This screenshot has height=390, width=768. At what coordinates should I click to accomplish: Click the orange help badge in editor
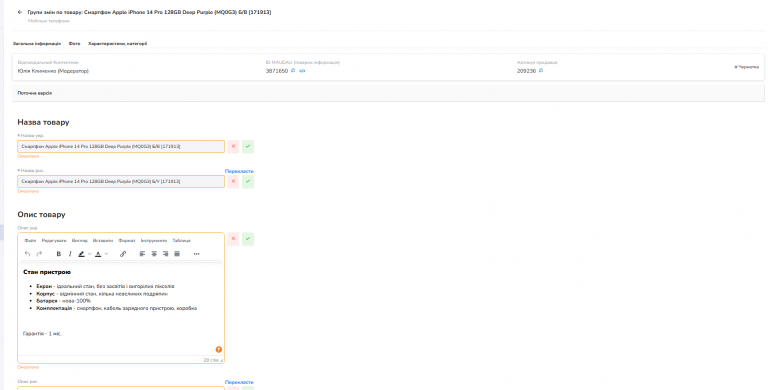[x=218, y=349]
